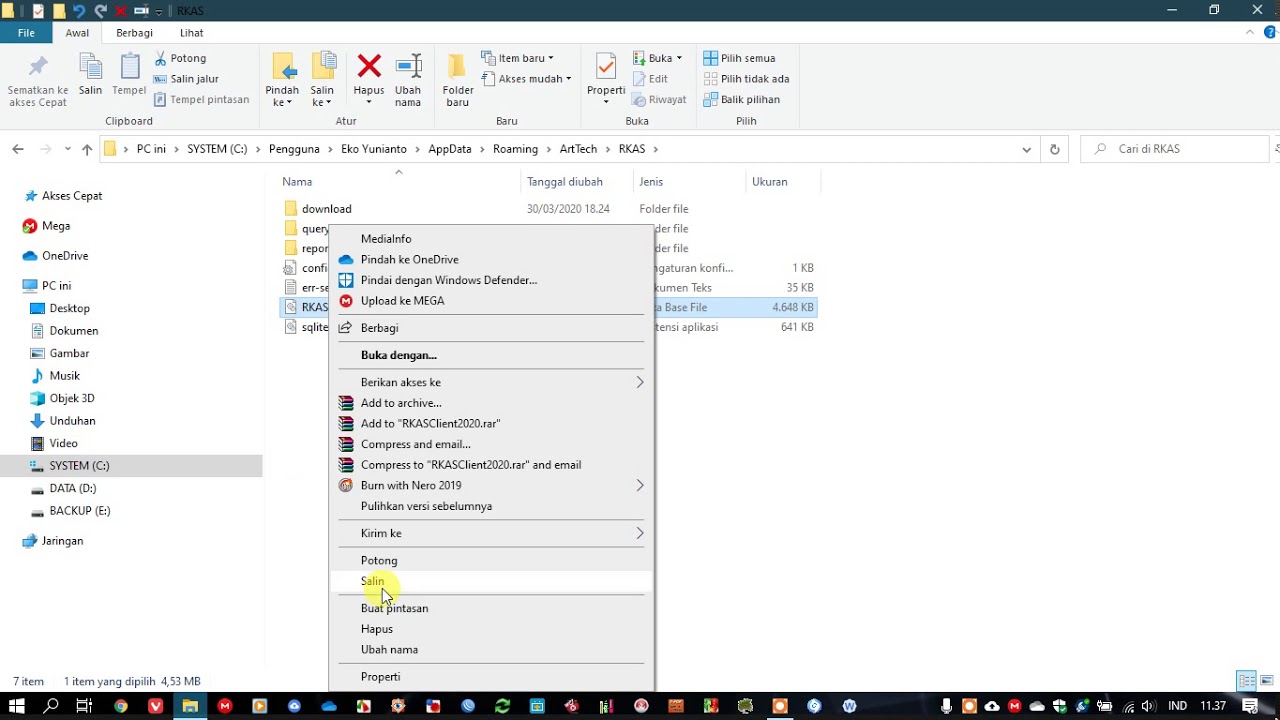Open the Item baru dropdown
Image resolution: width=1280 pixels, height=720 pixels.
(517, 58)
